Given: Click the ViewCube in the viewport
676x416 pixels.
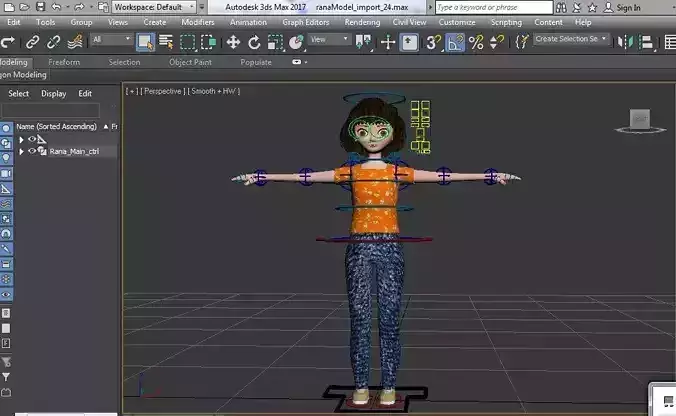Looking at the screenshot, I should pos(640,120).
